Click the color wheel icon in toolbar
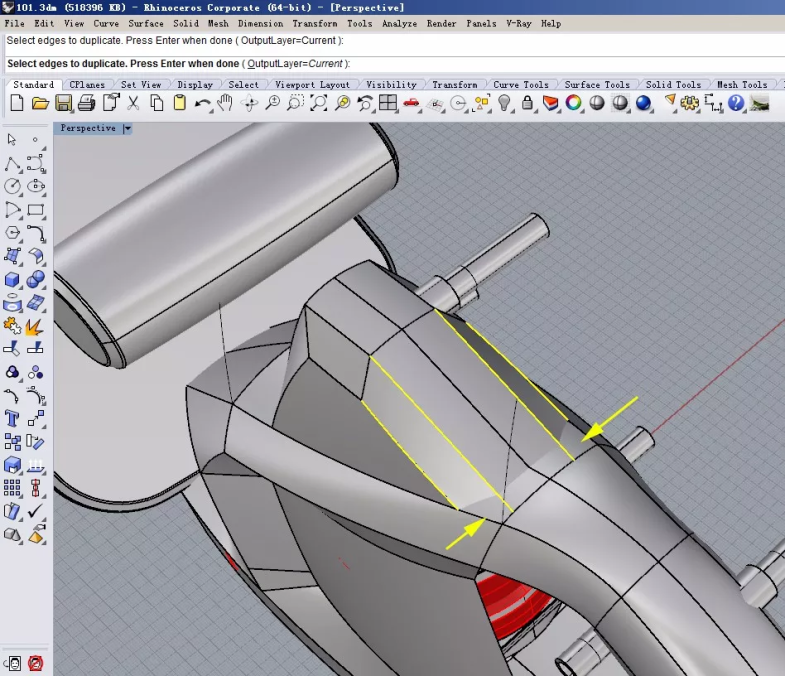This screenshot has width=785, height=676. (x=574, y=103)
